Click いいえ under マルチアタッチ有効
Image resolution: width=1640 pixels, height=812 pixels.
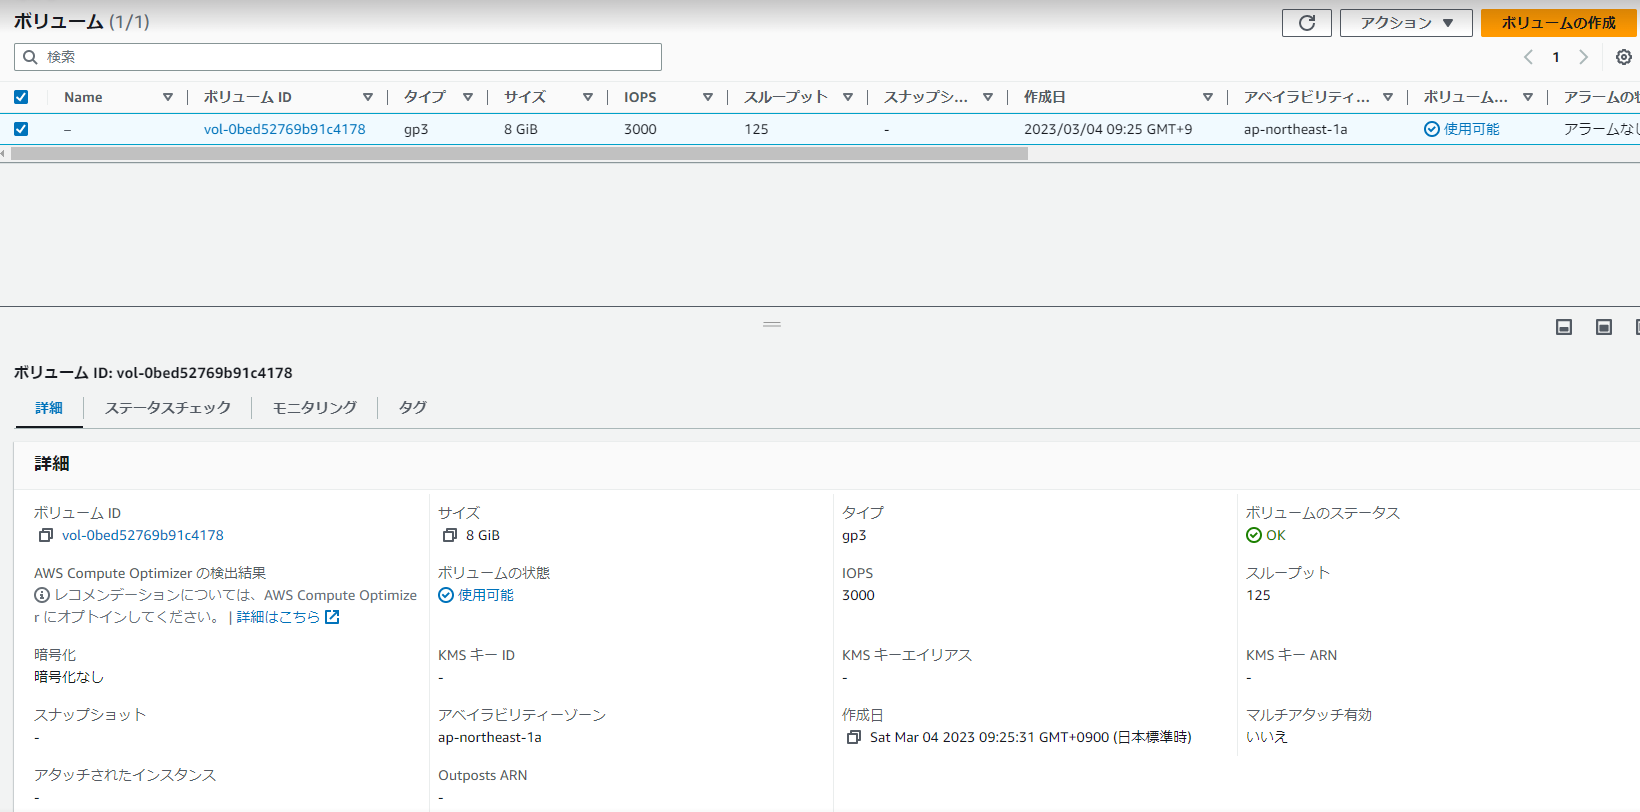coord(1267,737)
